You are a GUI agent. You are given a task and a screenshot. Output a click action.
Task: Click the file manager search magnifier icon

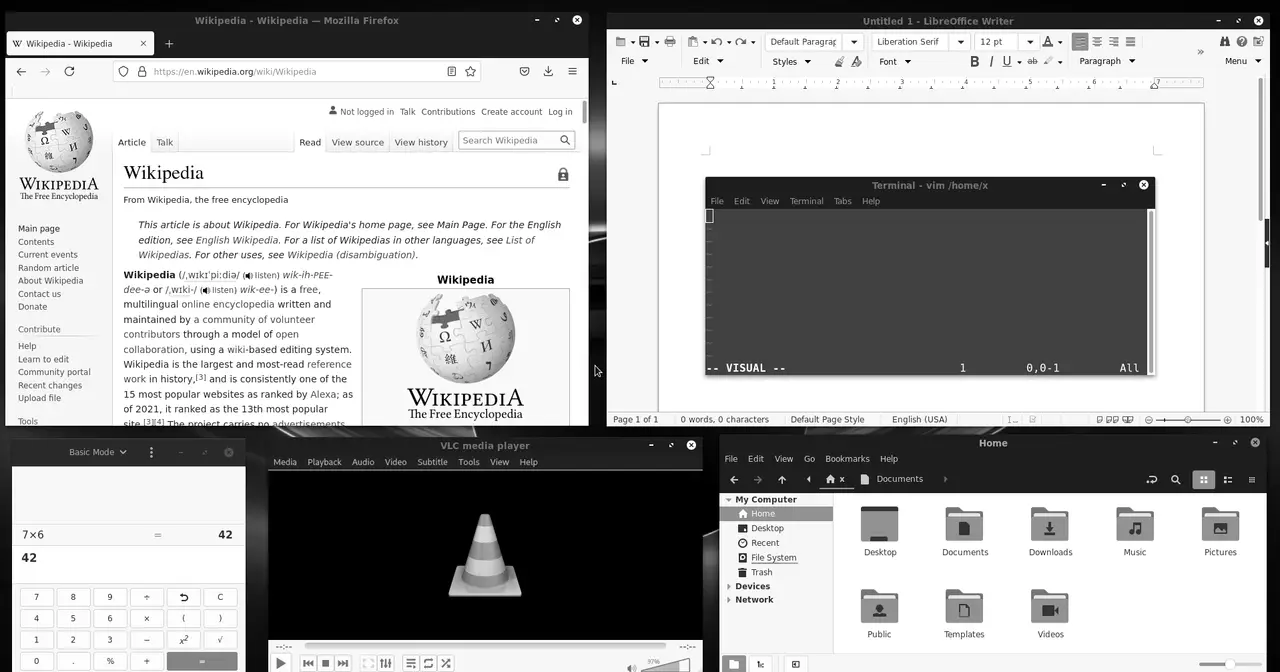[x=1176, y=480]
